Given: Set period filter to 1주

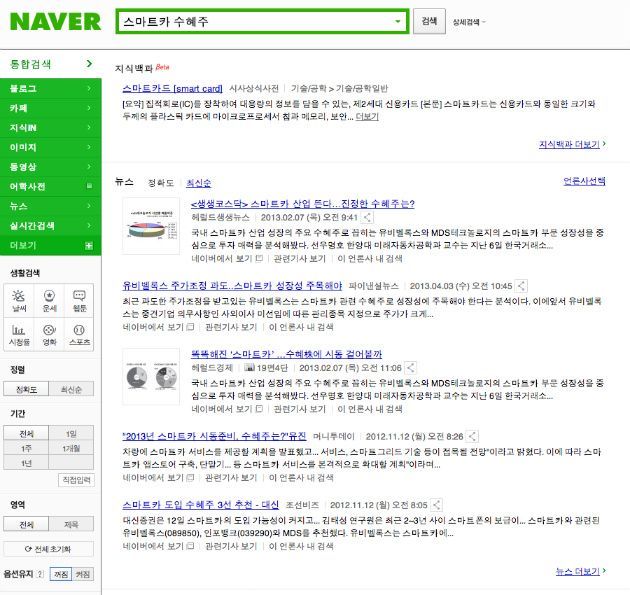Looking at the screenshot, I should click(x=26, y=448).
